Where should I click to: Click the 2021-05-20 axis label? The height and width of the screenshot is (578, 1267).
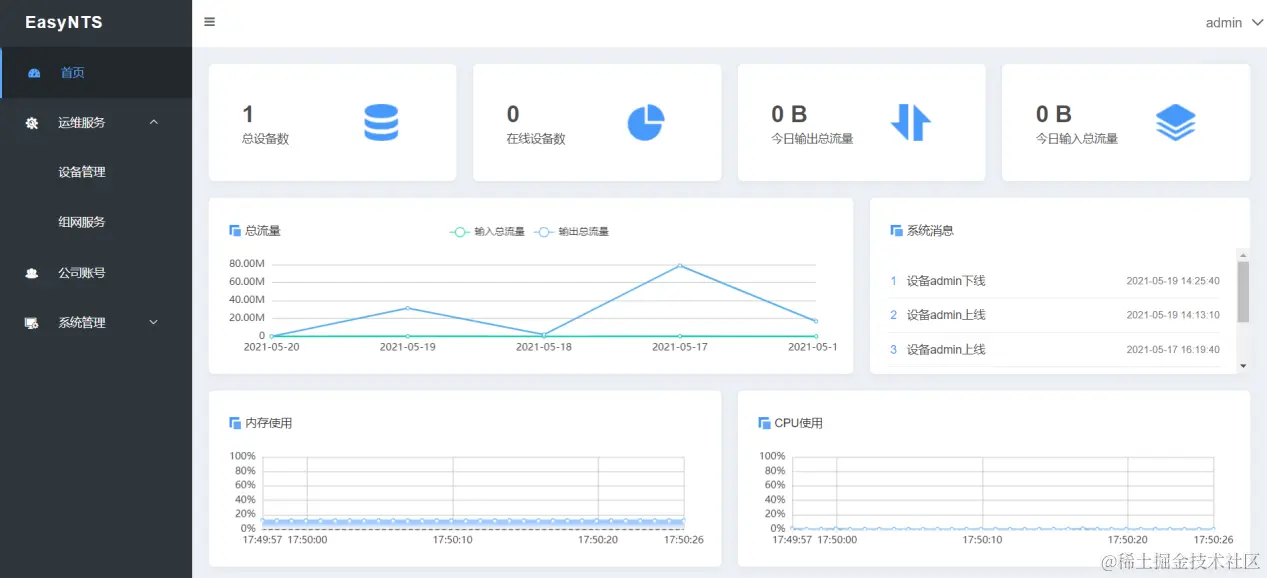click(271, 346)
